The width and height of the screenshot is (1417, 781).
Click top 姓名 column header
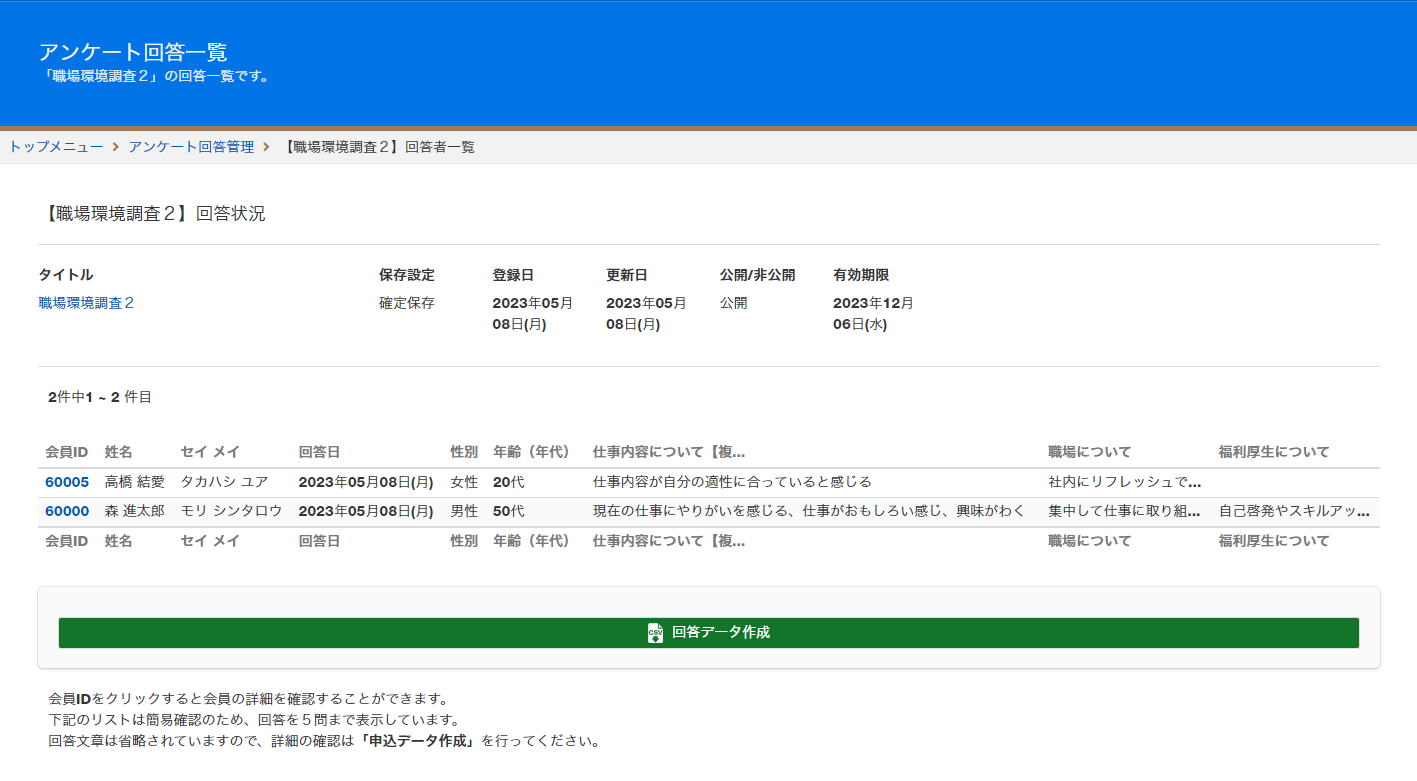119,453
